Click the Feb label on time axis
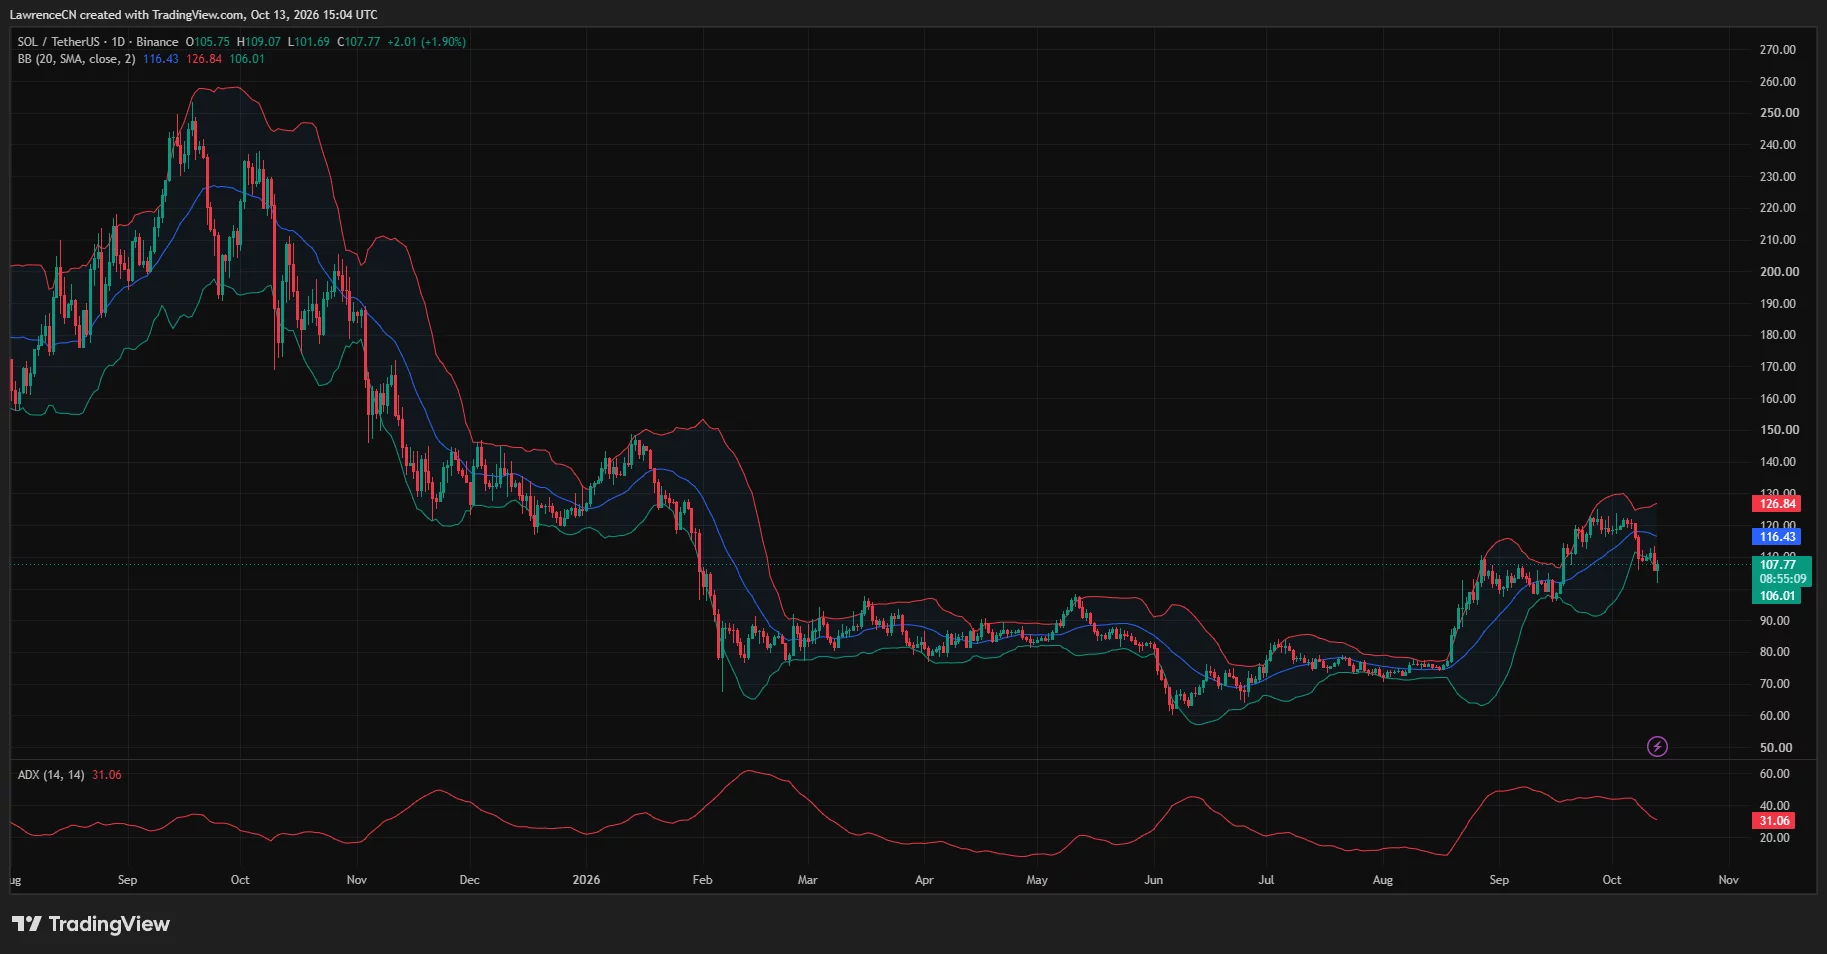The width and height of the screenshot is (1827, 954). [x=702, y=880]
